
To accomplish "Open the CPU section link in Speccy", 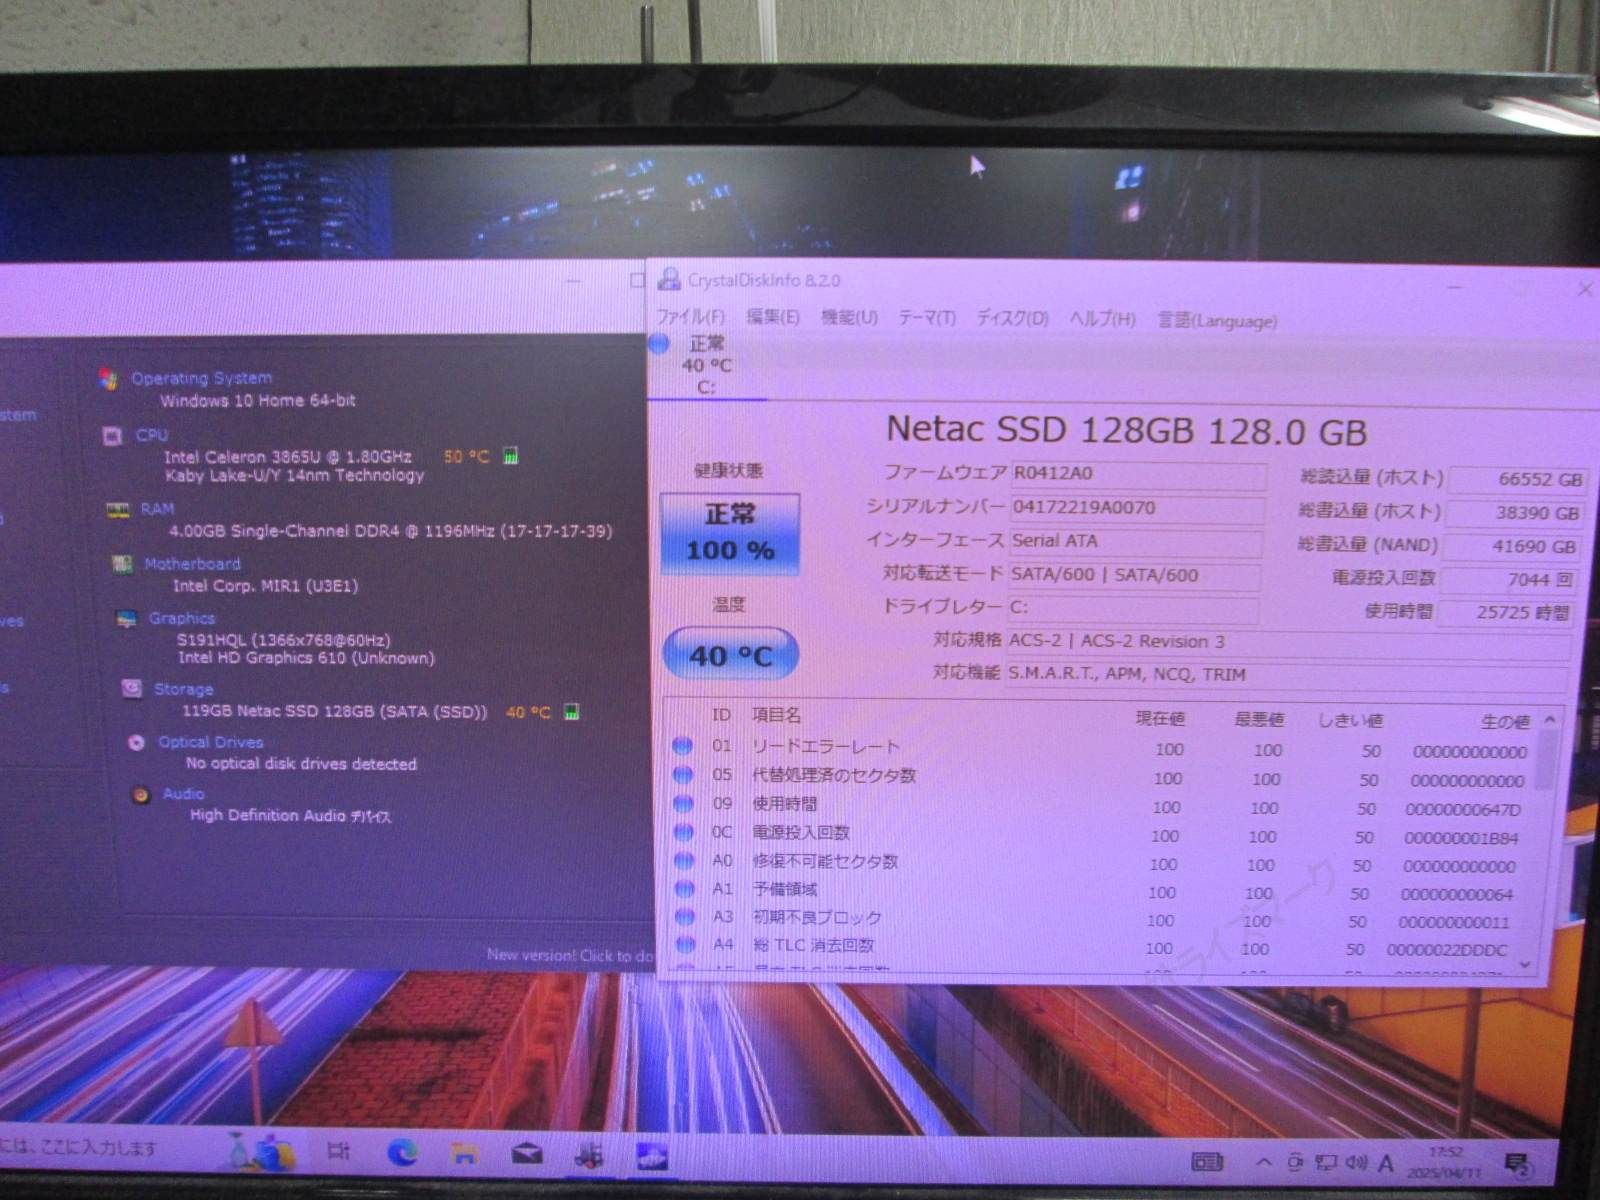I will click(152, 435).
